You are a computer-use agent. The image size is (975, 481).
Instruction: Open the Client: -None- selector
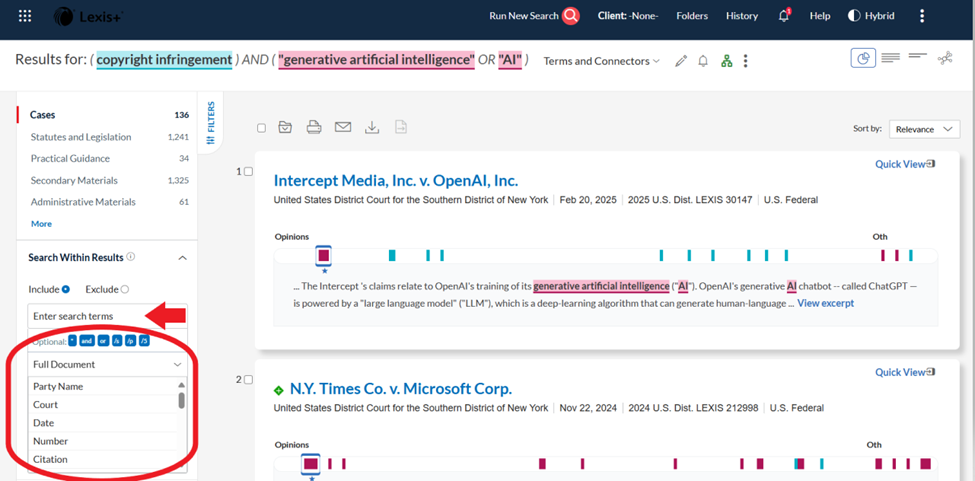click(x=628, y=16)
